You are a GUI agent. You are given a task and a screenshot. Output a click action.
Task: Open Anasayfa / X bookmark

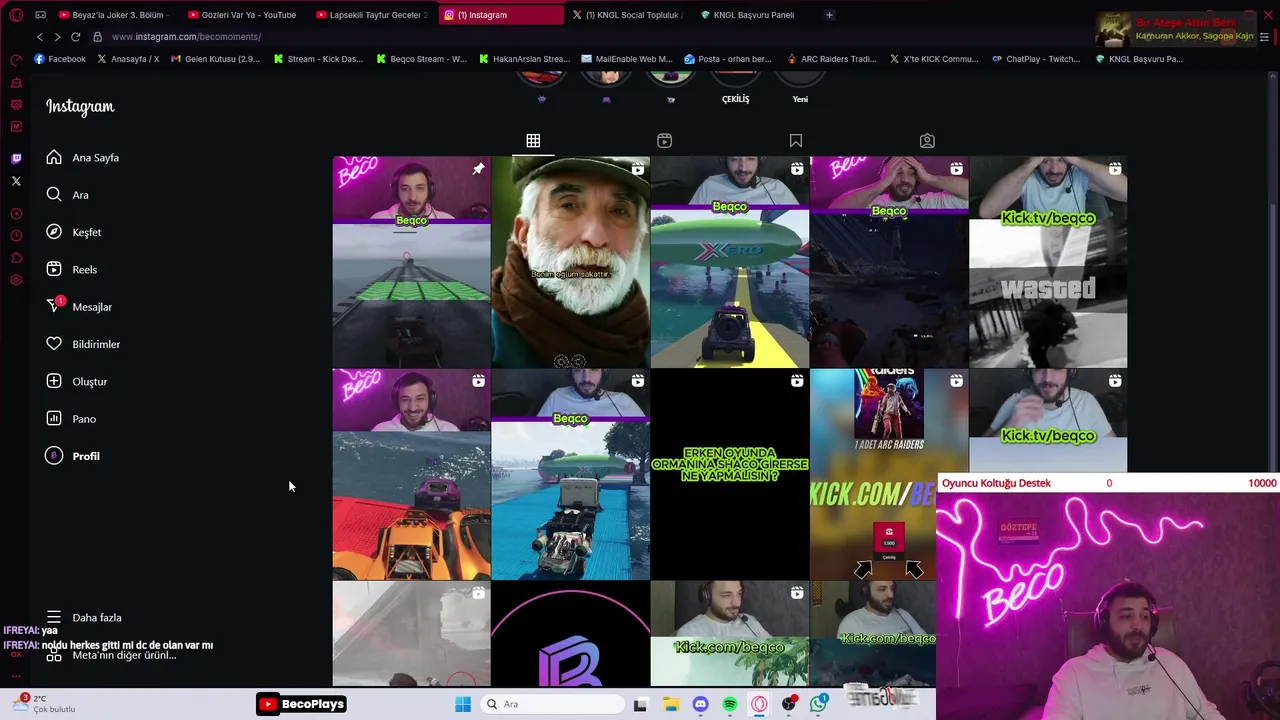(128, 59)
